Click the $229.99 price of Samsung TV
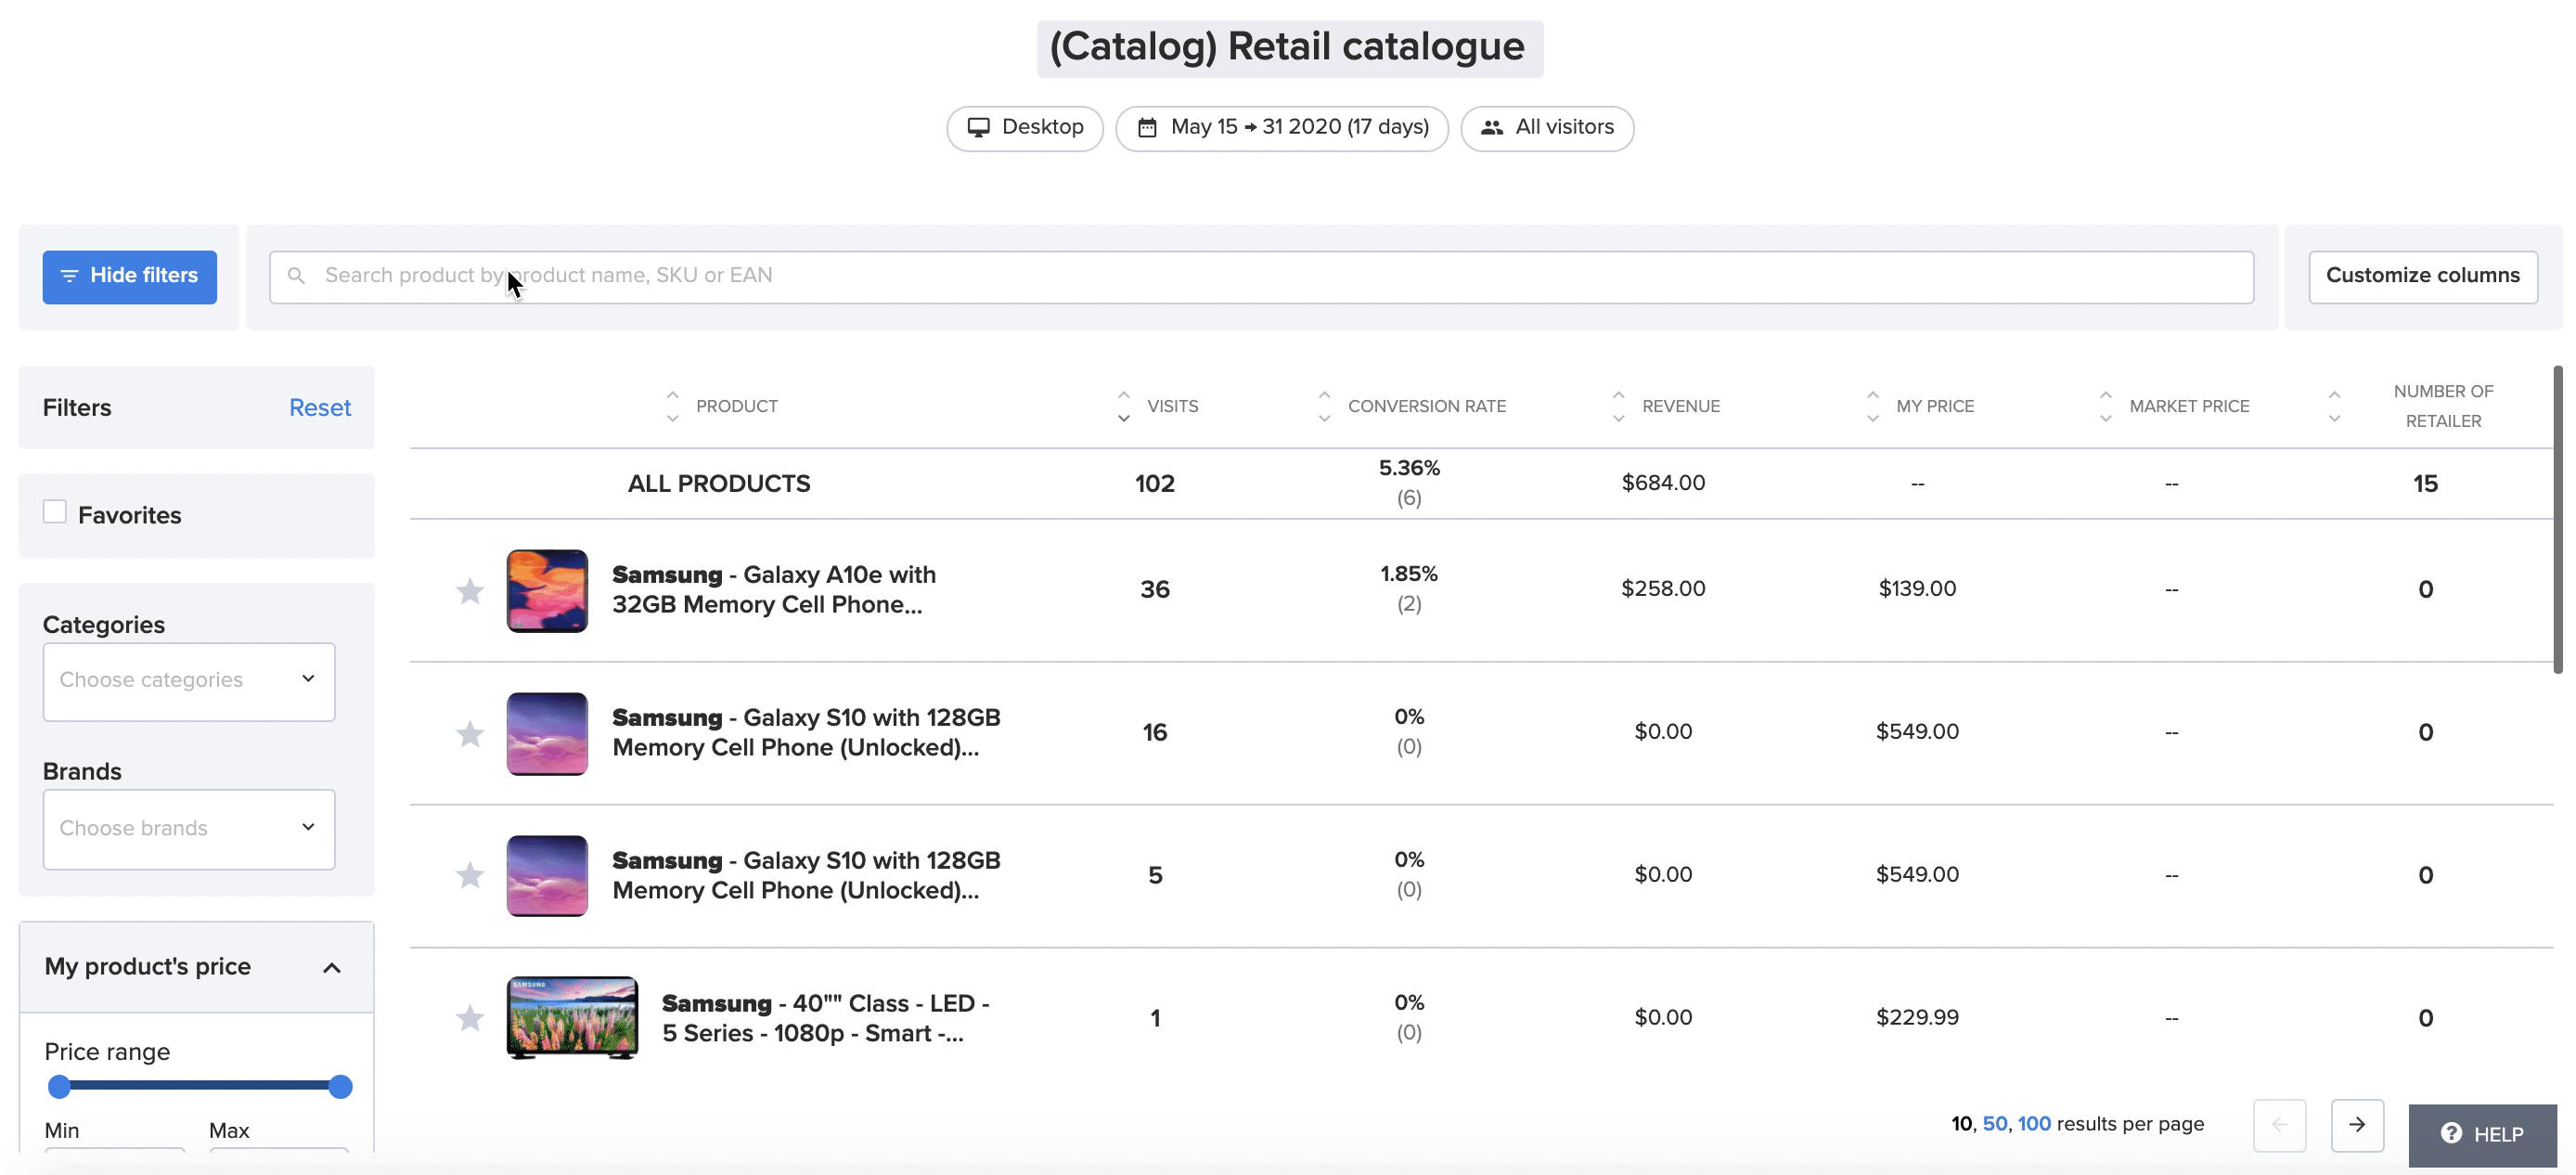The image size is (2576, 1175). click(x=1917, y=1018)
